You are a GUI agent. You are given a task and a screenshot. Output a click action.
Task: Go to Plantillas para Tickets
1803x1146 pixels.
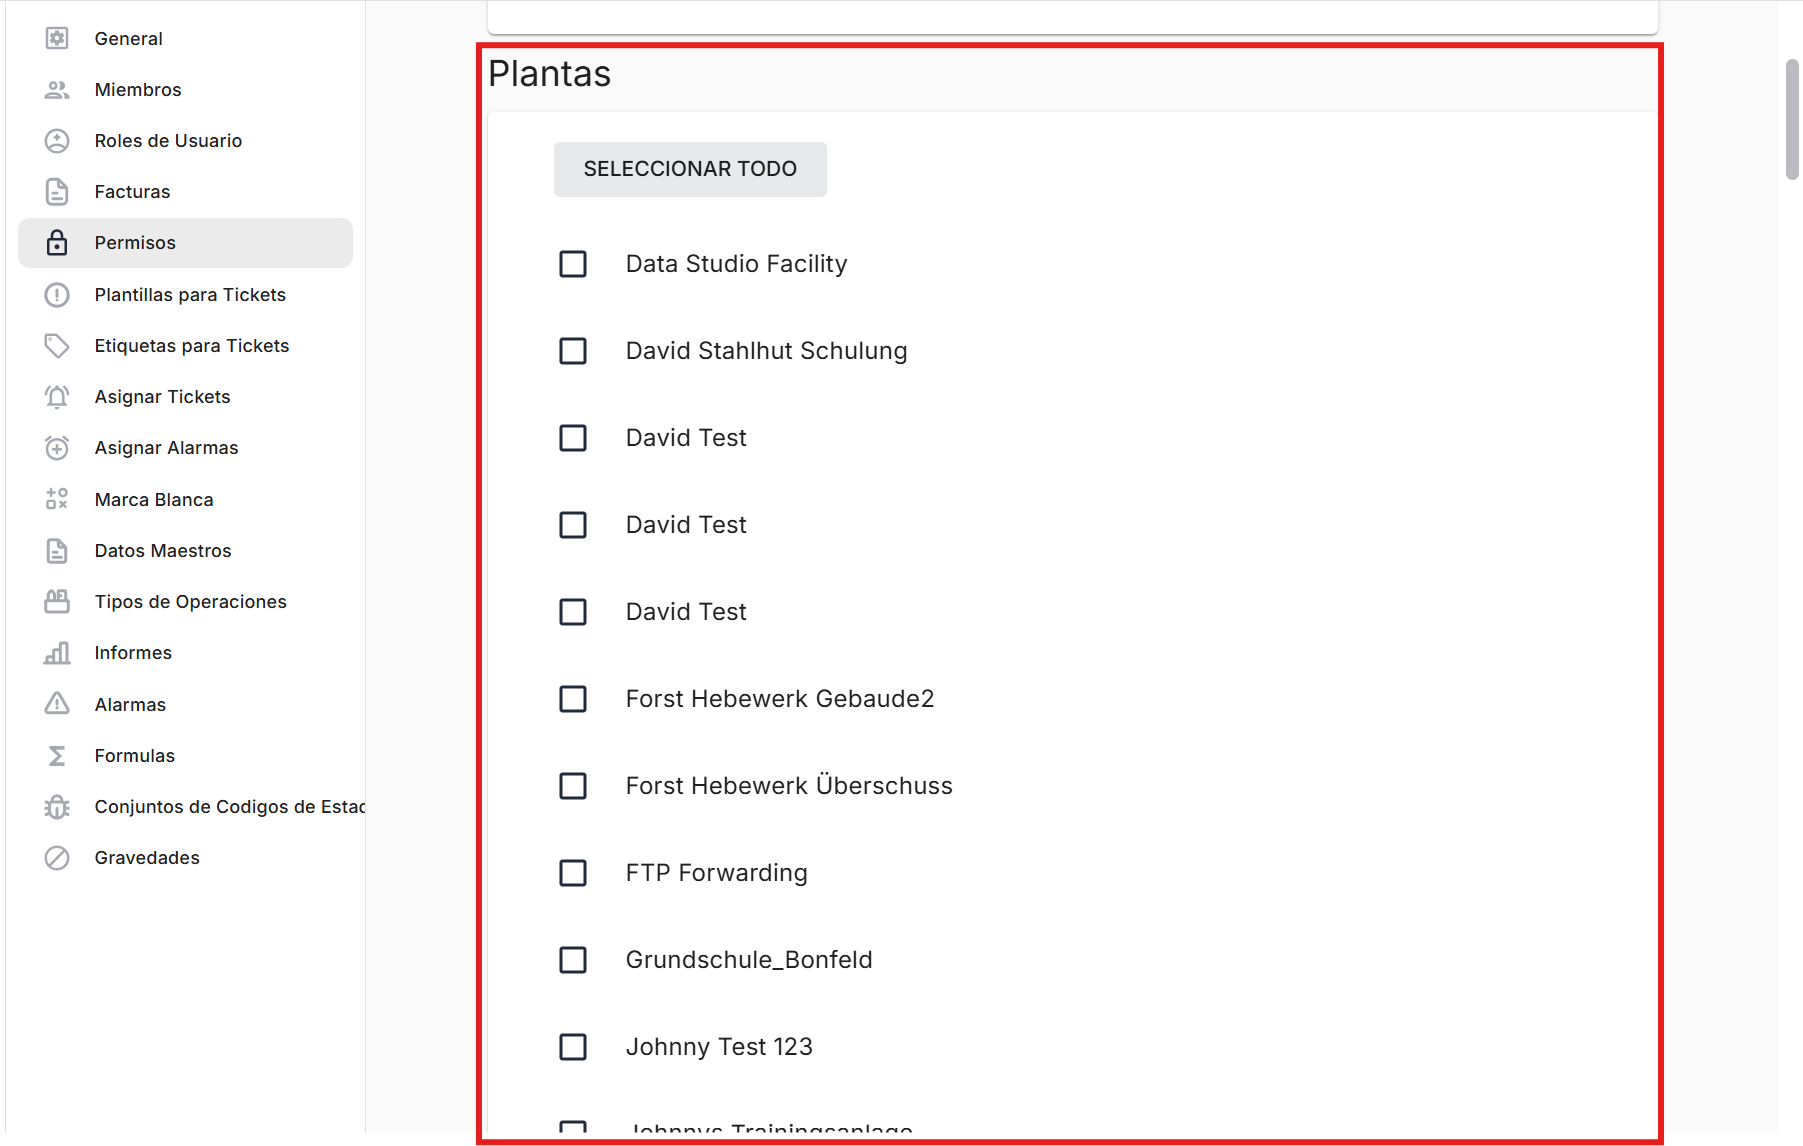(190, 295)
